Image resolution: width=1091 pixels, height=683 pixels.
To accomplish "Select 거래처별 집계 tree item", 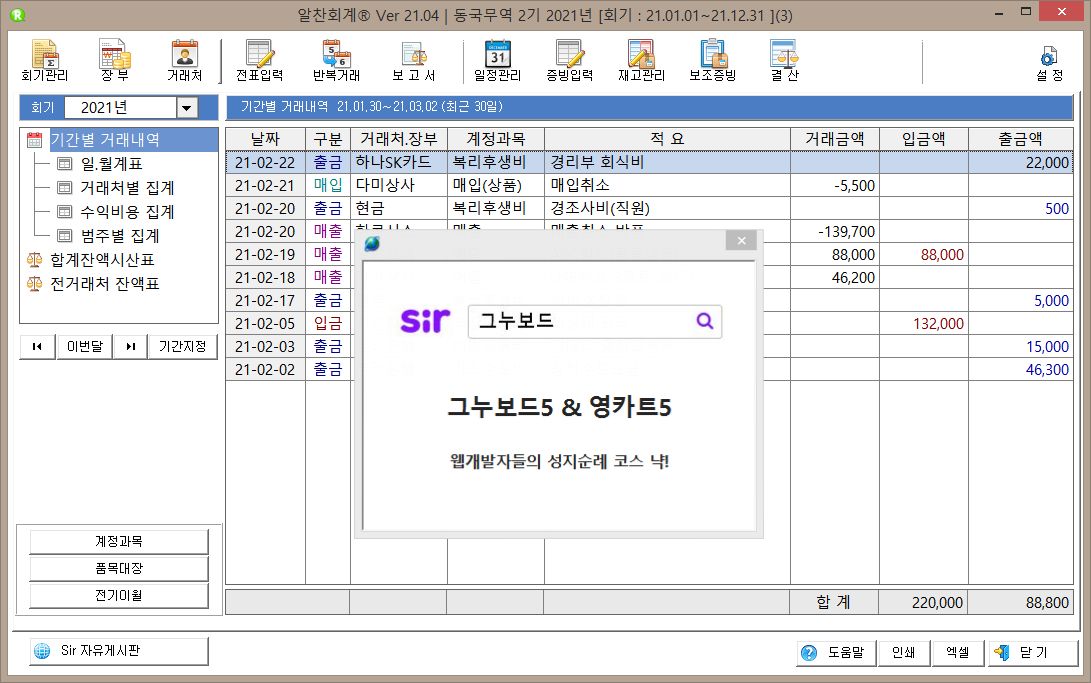I will (x=127, y=188).
